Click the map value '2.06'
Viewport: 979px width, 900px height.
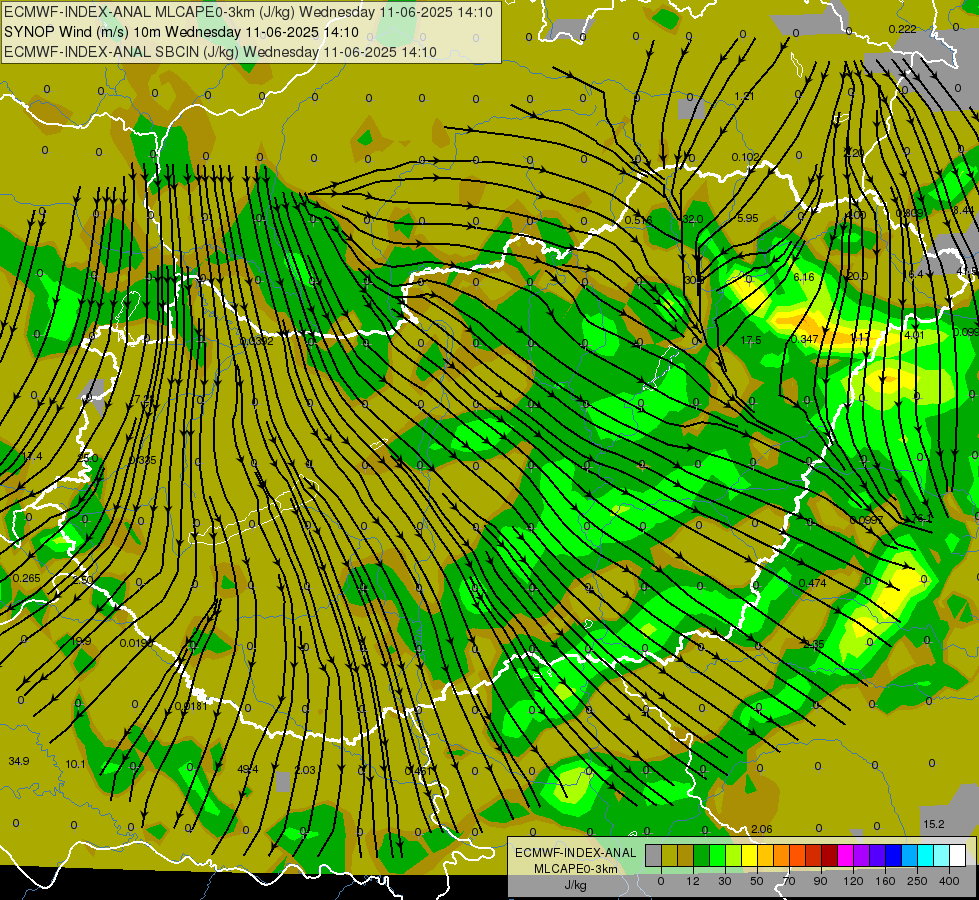(x=762, y=829)
